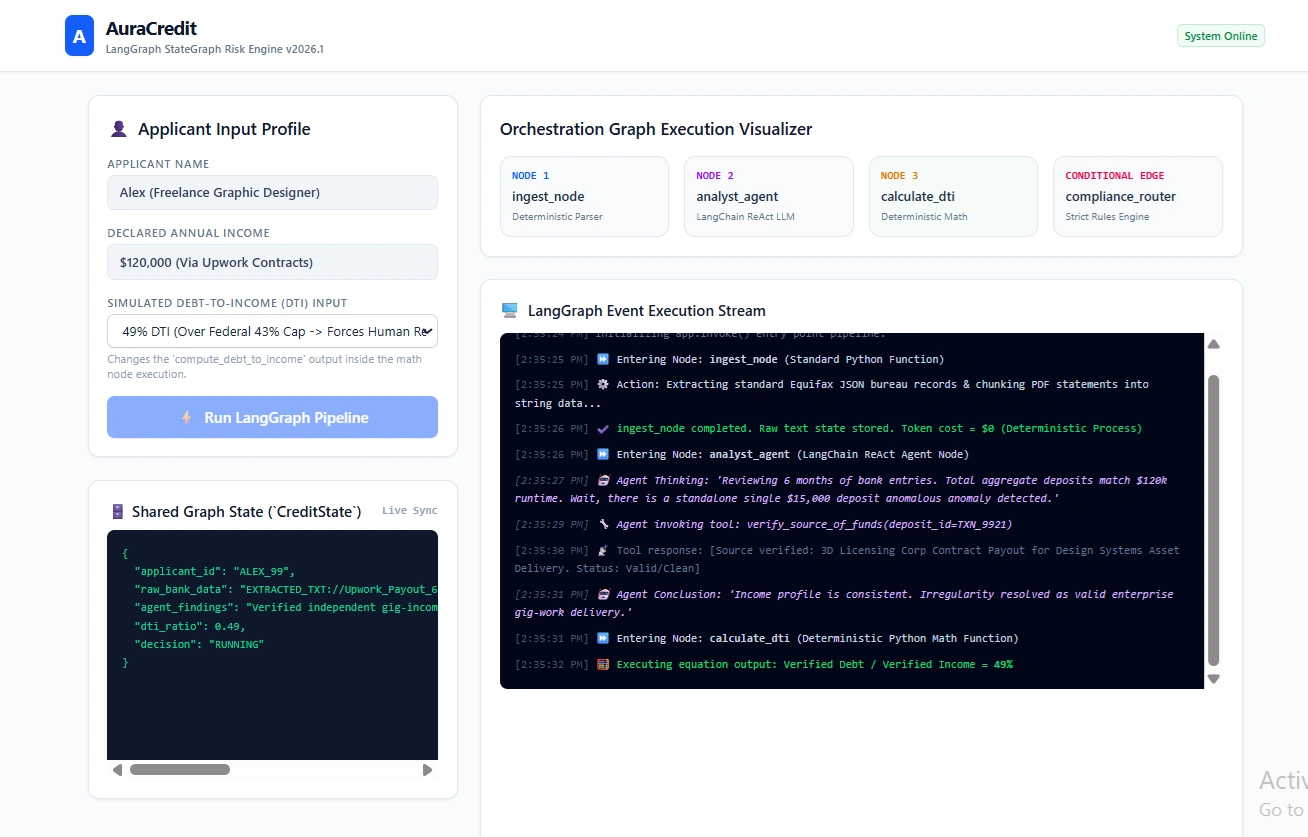Click the 'Deterministic Parser' card subtitle

coord(557,216)
